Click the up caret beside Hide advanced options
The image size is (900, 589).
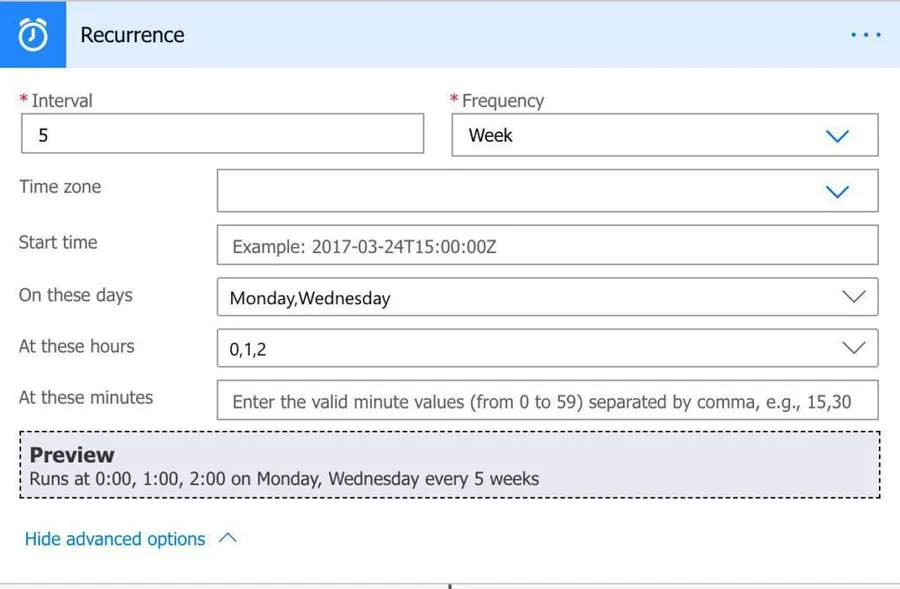[x=228, y=538]
